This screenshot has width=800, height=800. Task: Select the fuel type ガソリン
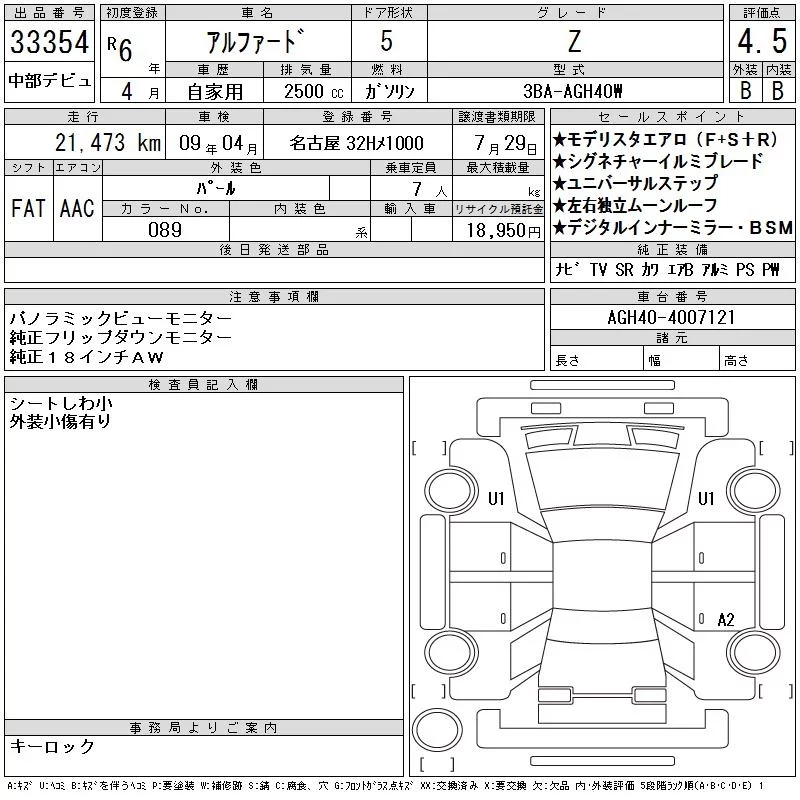point(389,92)
